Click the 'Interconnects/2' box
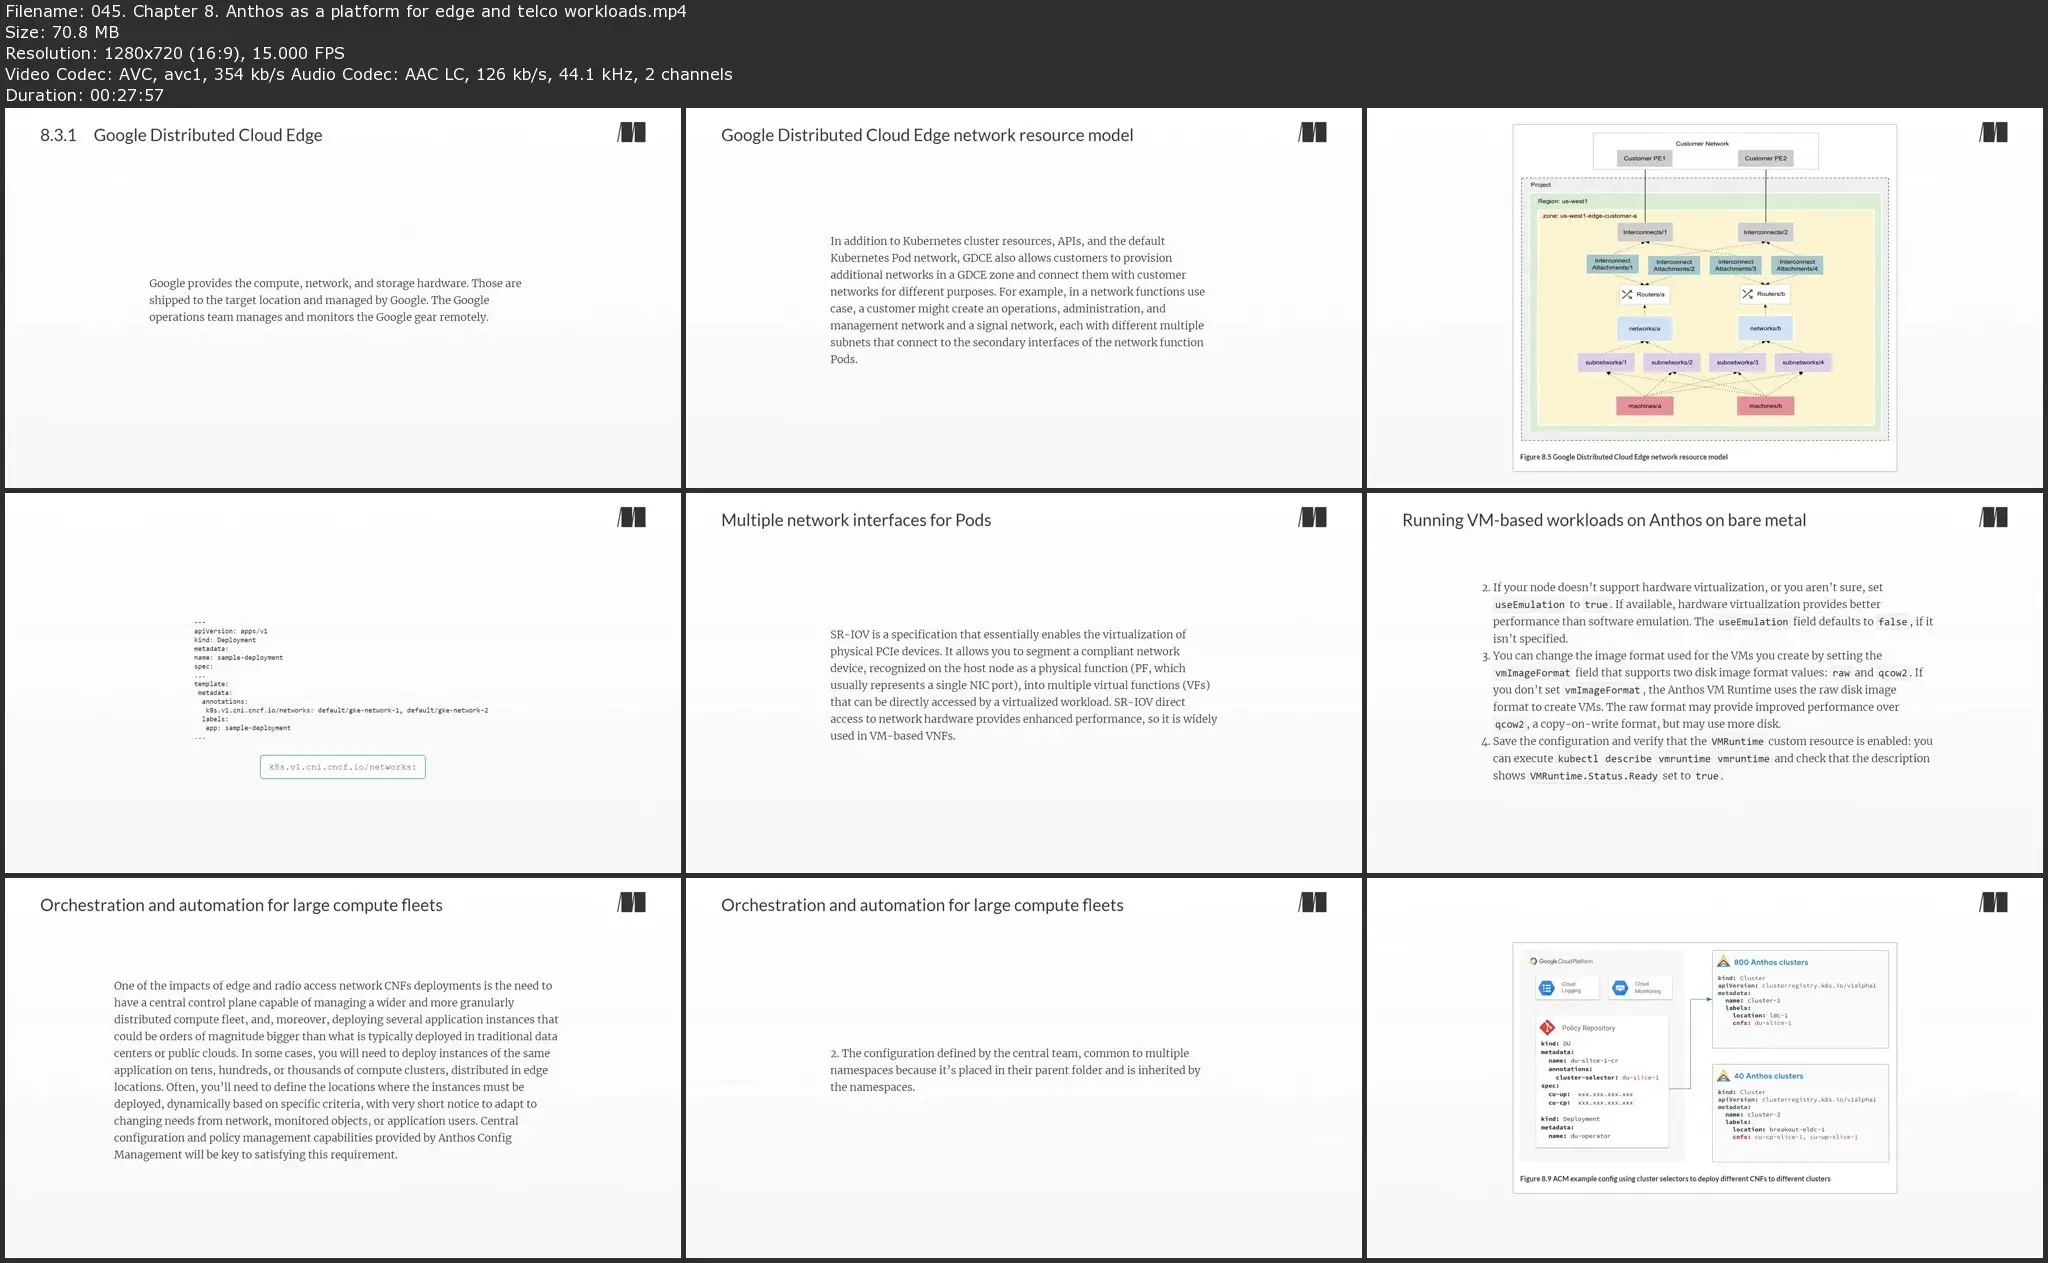The image size is (2048, 1263). coord(1765,232)
